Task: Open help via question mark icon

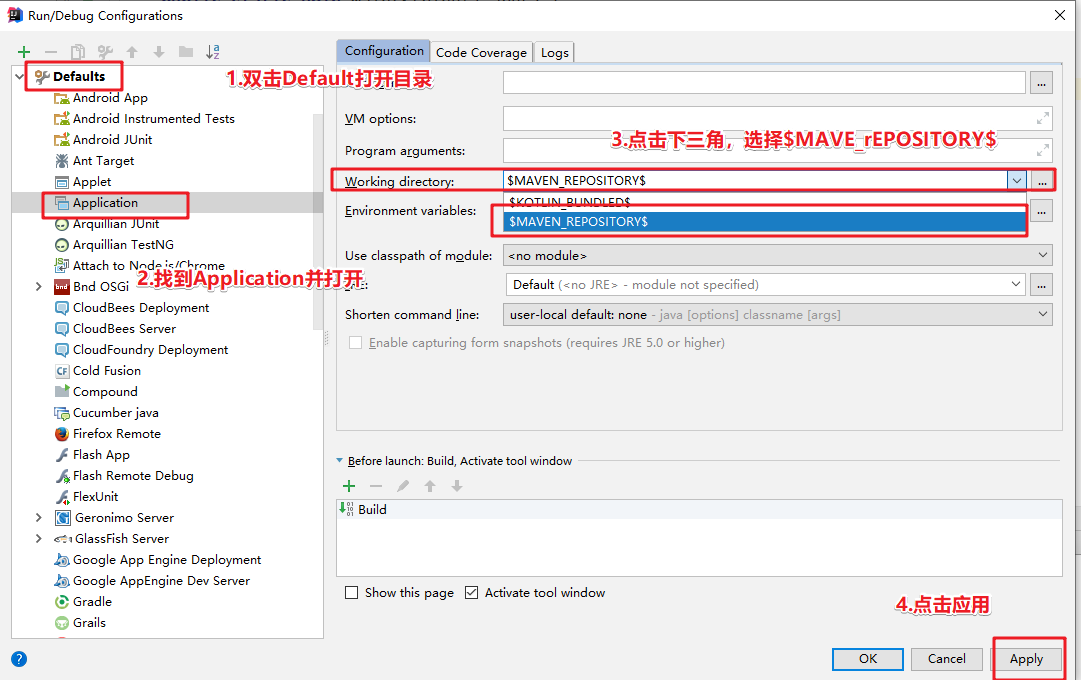Action: (x=18, y=659)
